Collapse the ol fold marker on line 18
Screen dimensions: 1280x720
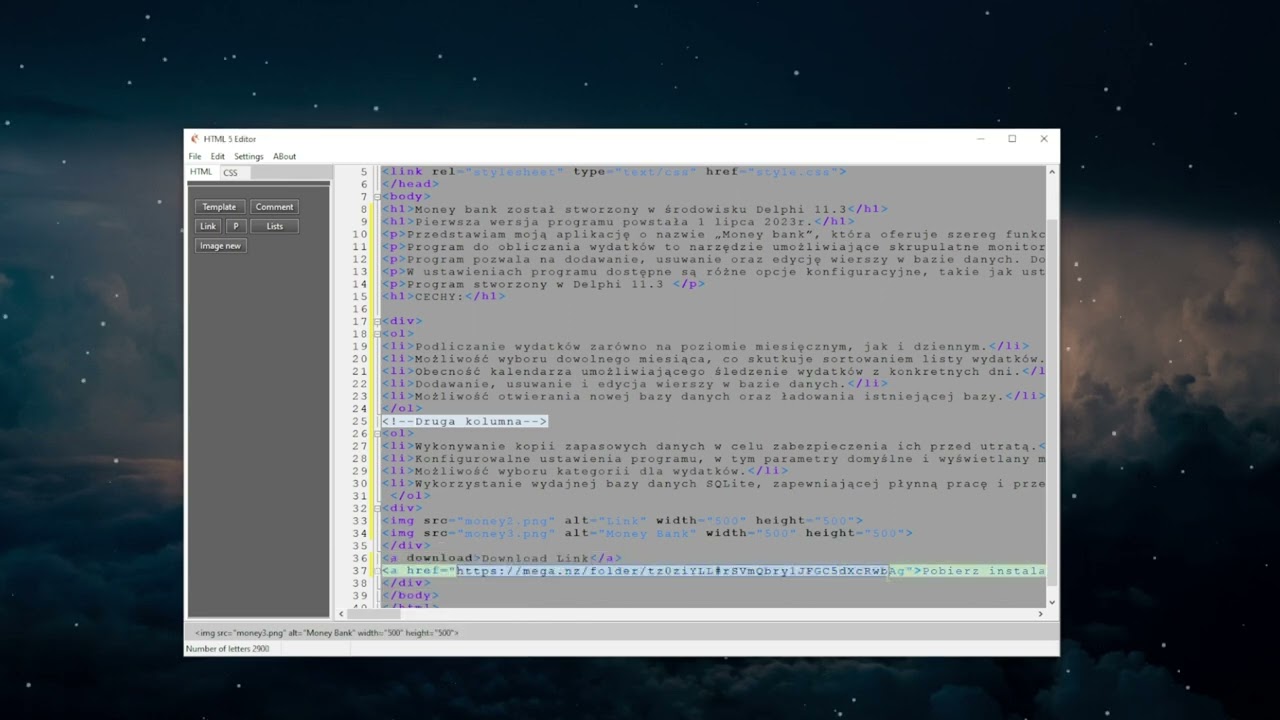[377, 334]
